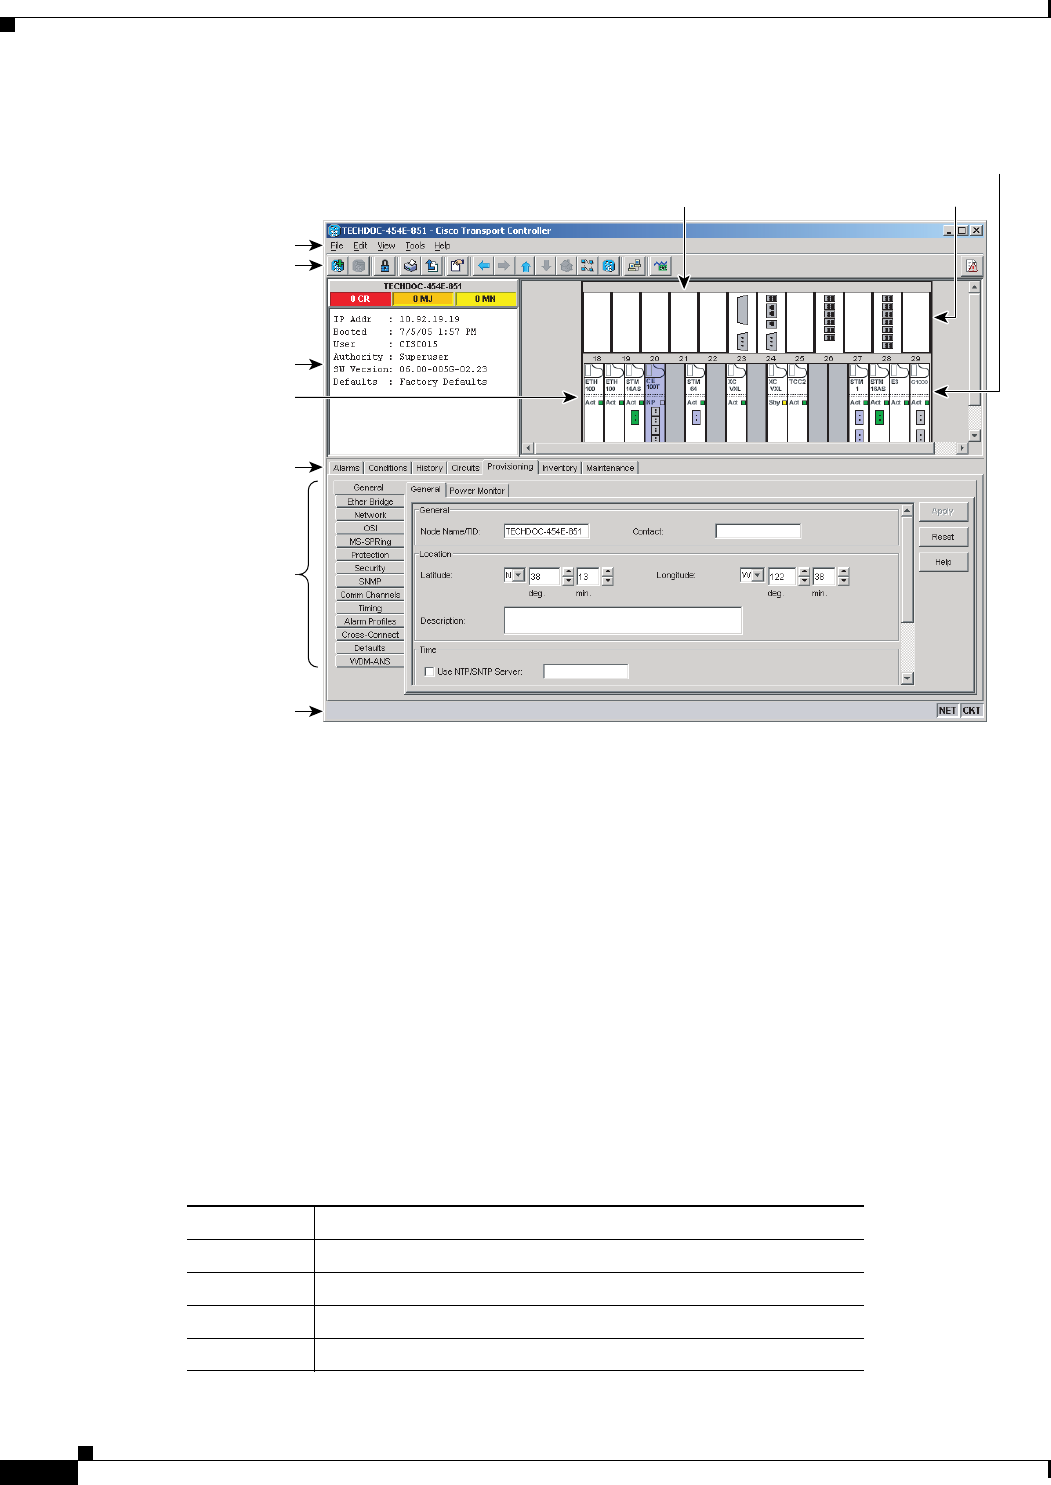This screenshot has height=1485, width=1051.
Task: Click into the Node Name/TID field
Action: coord(546,532)
